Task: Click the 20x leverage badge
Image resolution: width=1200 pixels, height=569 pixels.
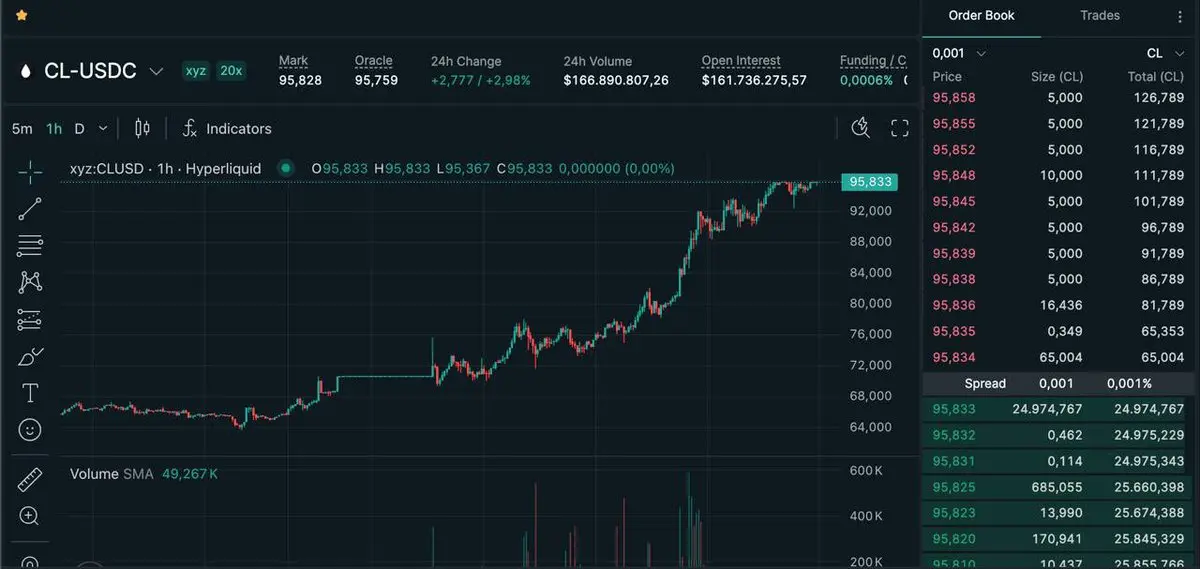Action: click(231, 70)
